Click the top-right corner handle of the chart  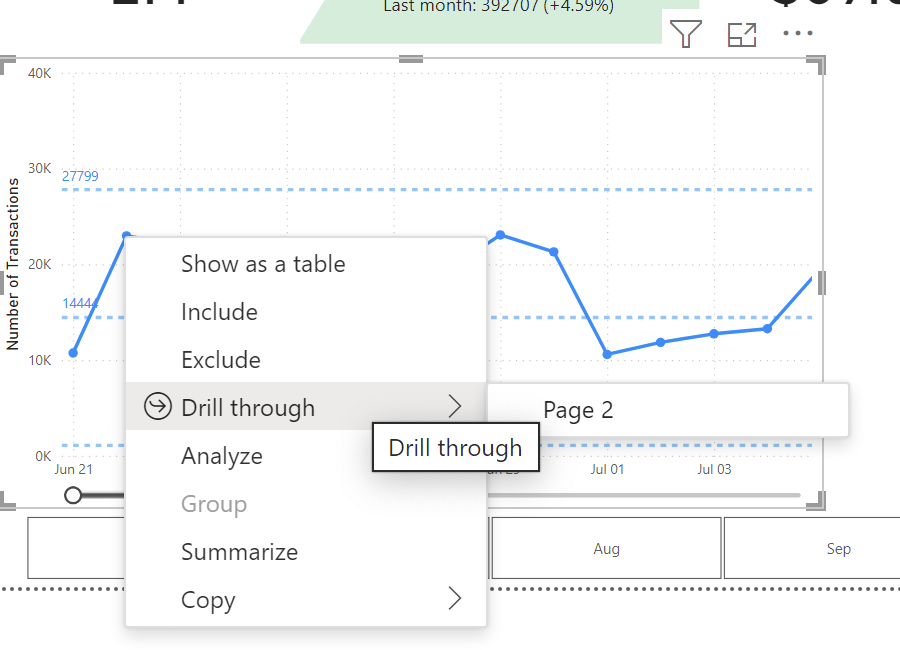pos(816,65)
